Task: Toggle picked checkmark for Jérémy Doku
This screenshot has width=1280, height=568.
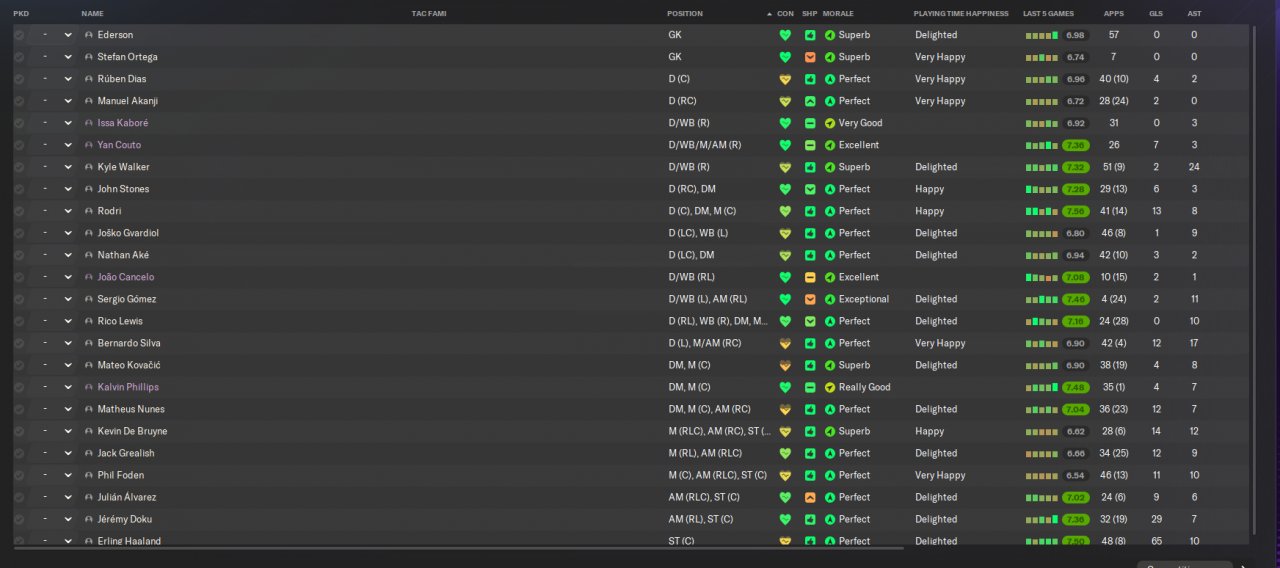Action: pyautogui.click(x=19, y=519)
